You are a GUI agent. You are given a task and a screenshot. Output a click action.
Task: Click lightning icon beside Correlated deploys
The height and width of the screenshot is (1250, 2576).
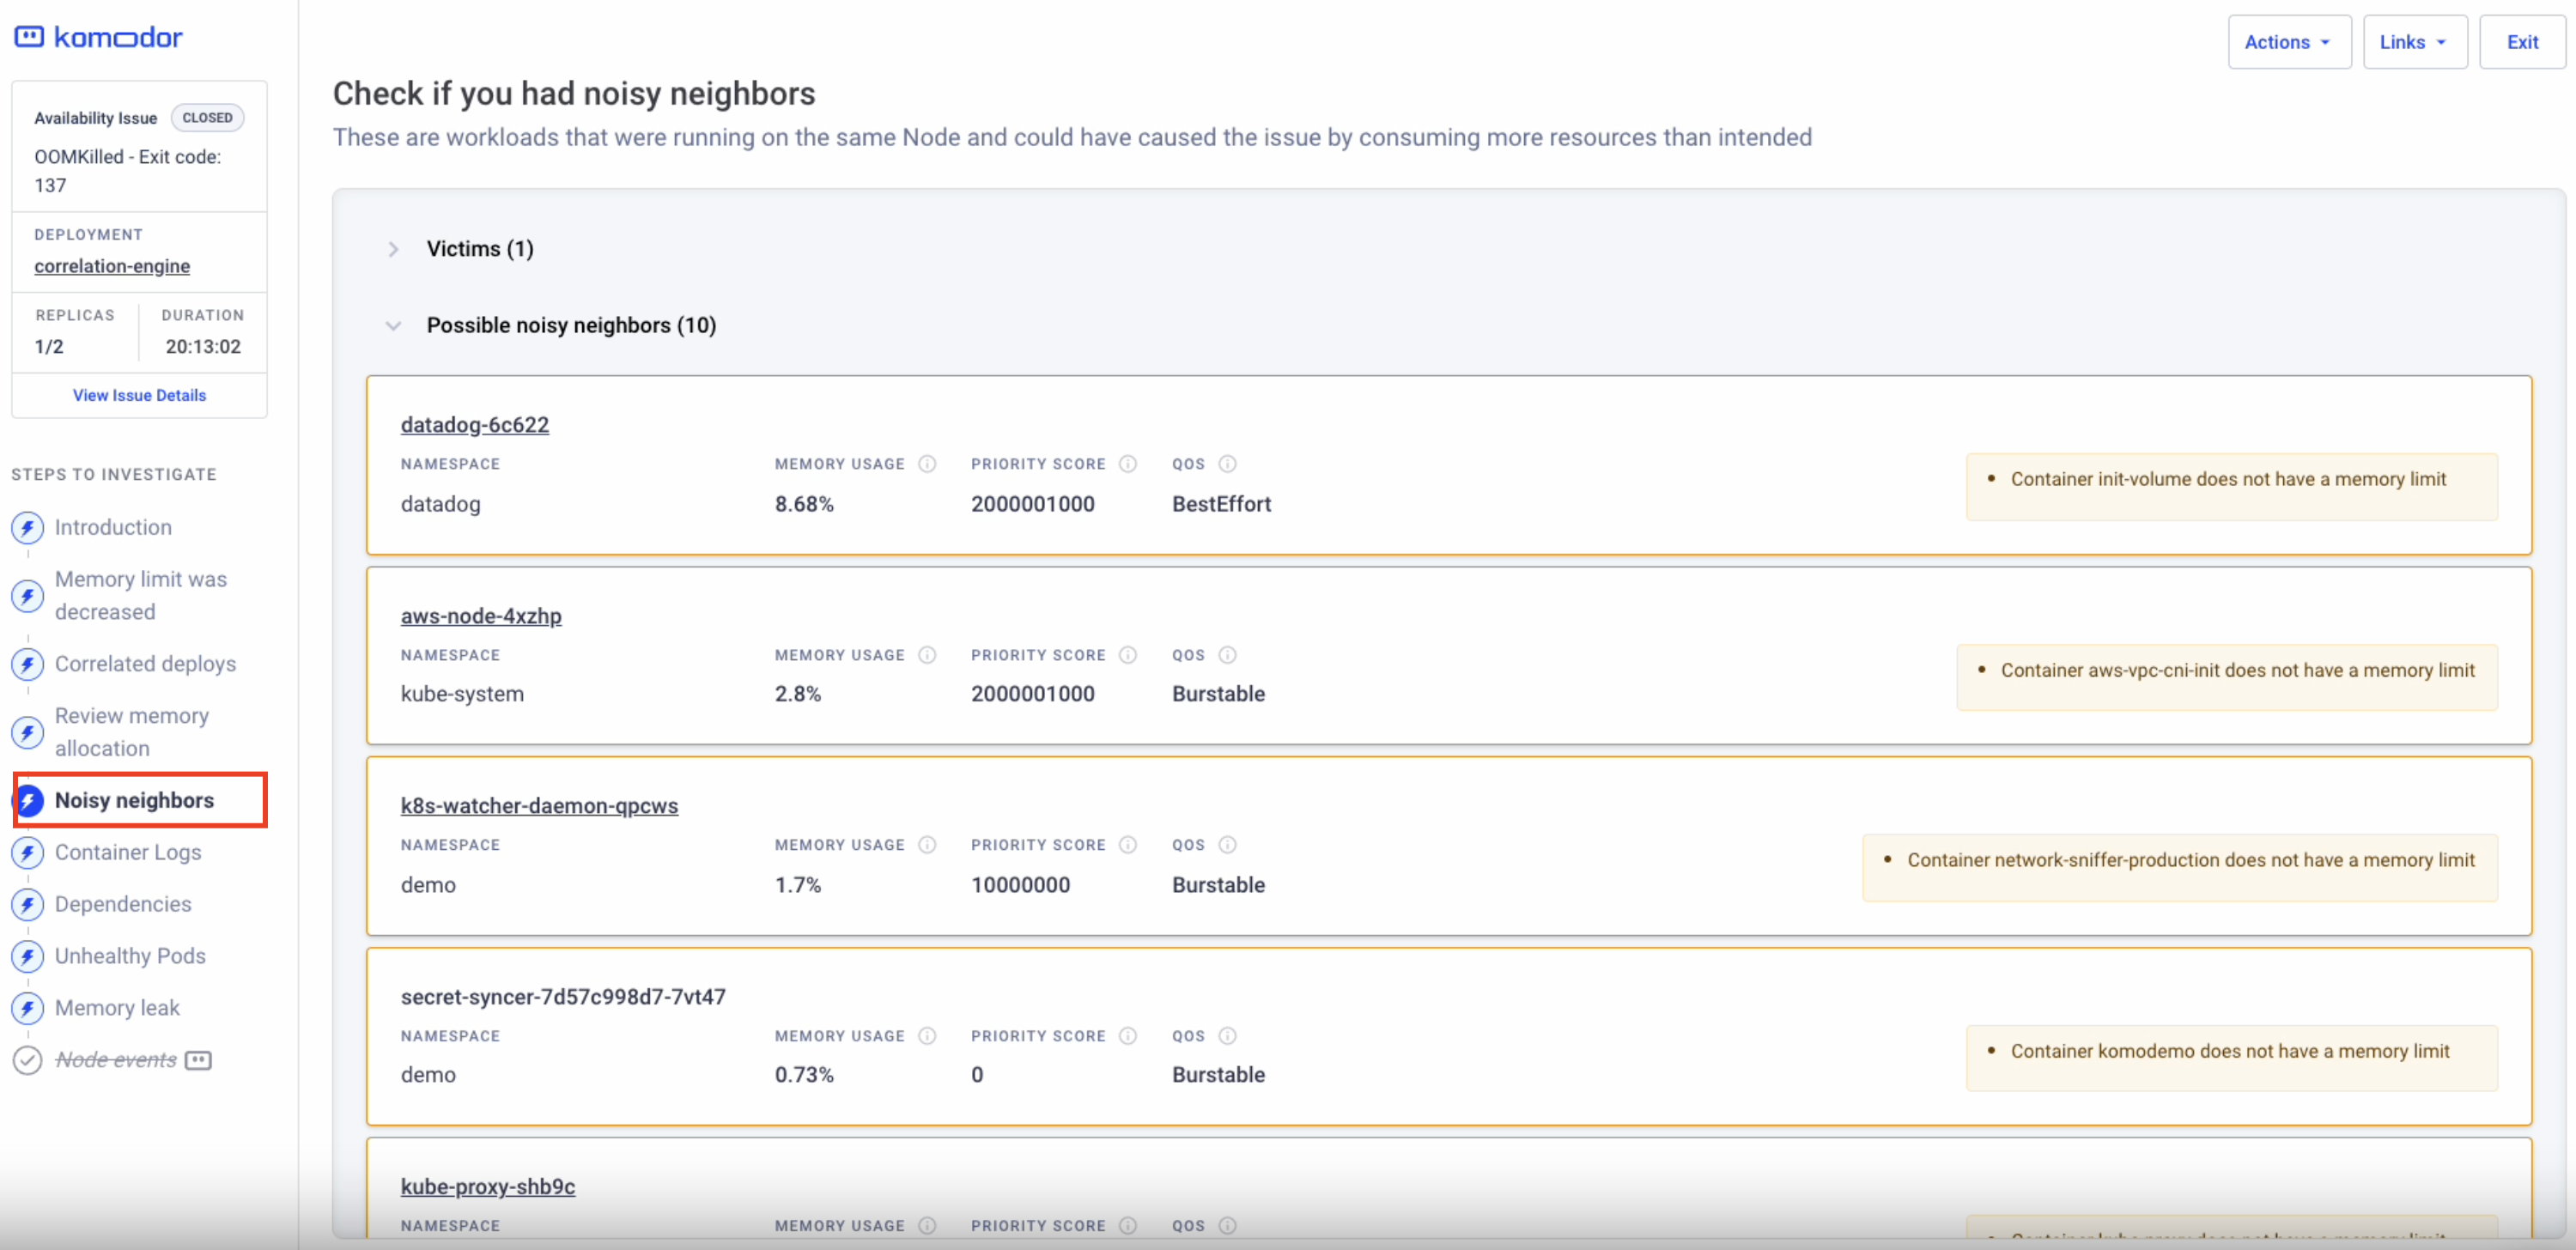[28, 664]
